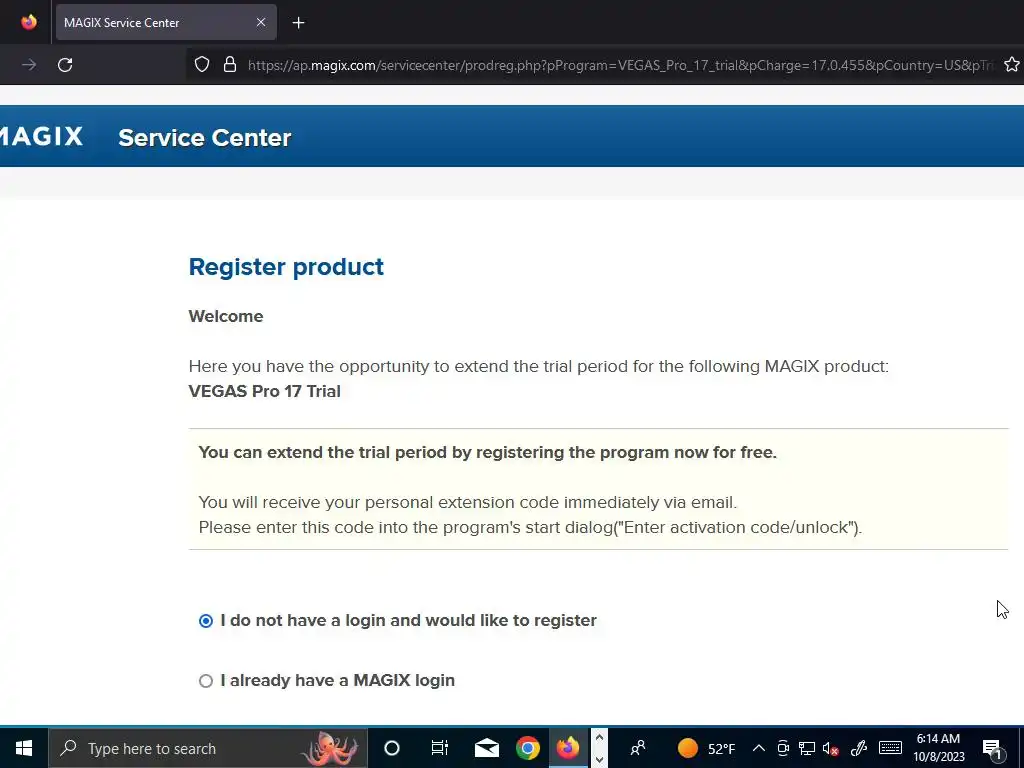Image resolution: width=1024 pixels, height=768 pixels.
Task: Click Firefox icon in taskbar
Action: (x=568, y=748)
